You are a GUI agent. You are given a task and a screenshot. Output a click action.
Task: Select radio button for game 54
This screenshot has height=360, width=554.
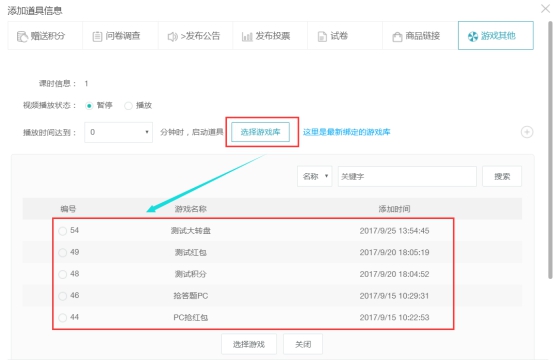[x=63, y=231]
